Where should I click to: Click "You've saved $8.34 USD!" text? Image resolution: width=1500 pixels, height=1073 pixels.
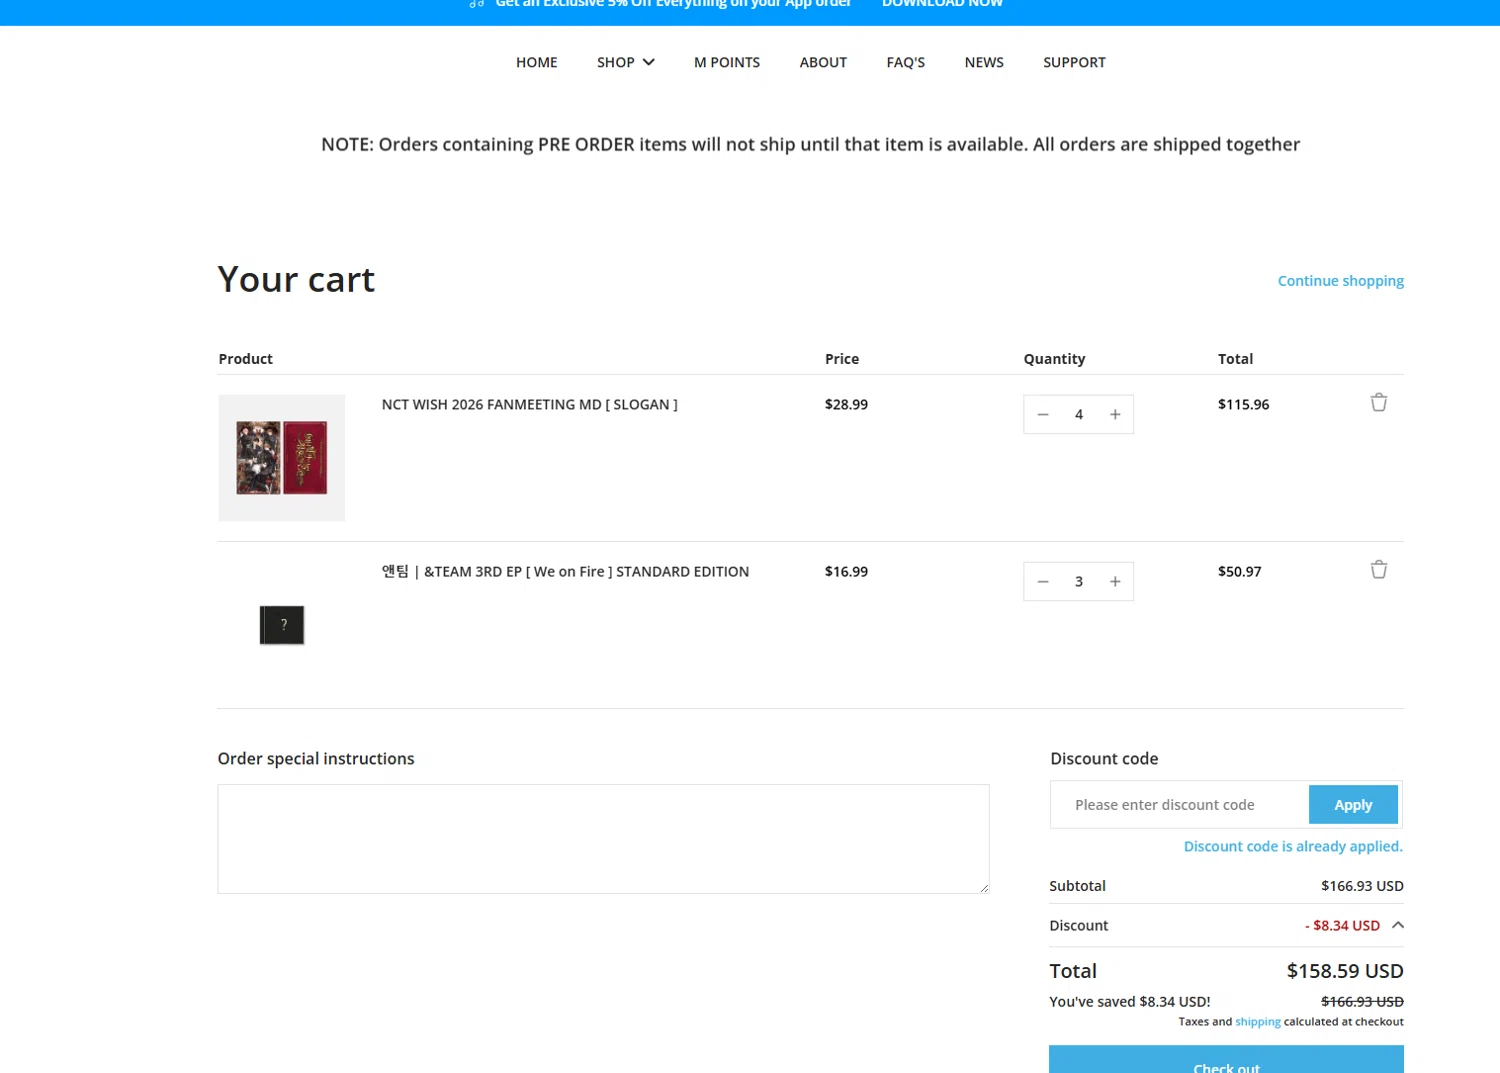click(1130, 1001)
